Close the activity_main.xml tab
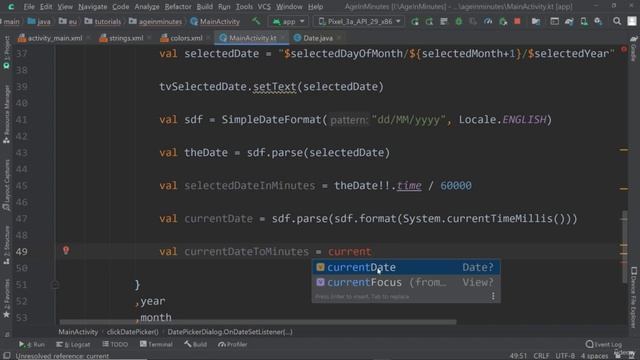This screenshot has height=360, width=640. [88, 38]
